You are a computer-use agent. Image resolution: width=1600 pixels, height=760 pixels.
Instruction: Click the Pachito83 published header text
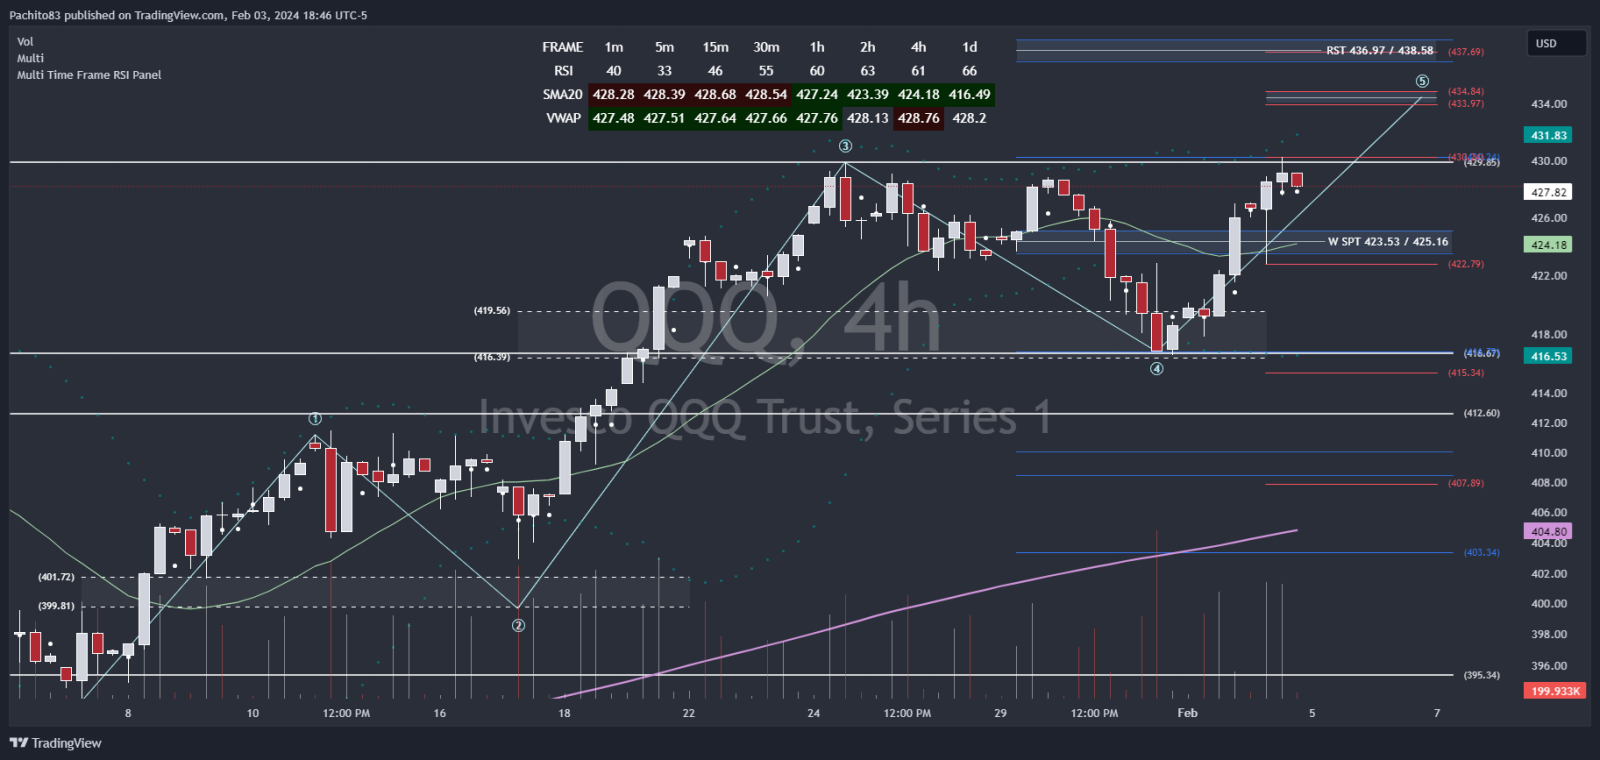188,15
